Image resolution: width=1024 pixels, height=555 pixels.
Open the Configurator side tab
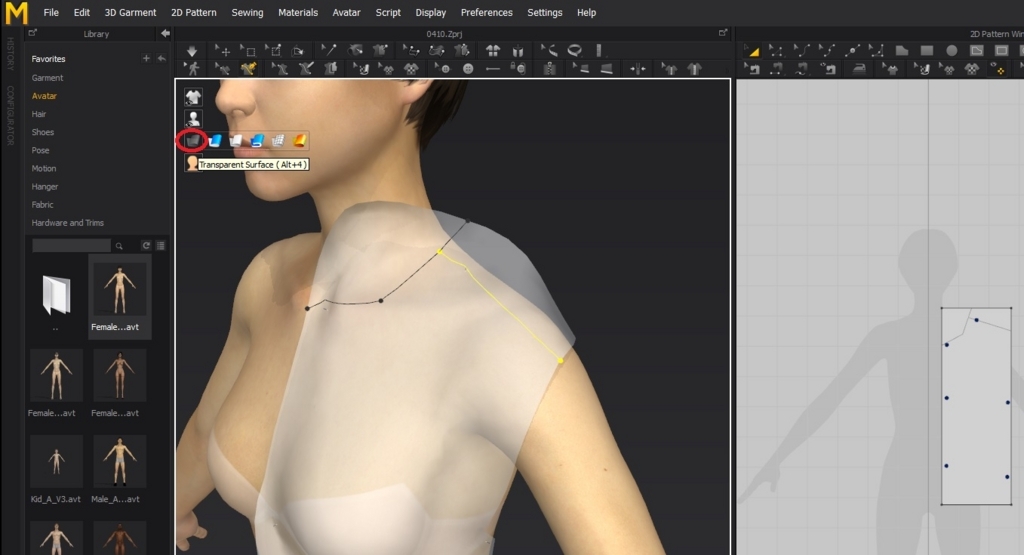pyautogui.click(x=10, y=116)
